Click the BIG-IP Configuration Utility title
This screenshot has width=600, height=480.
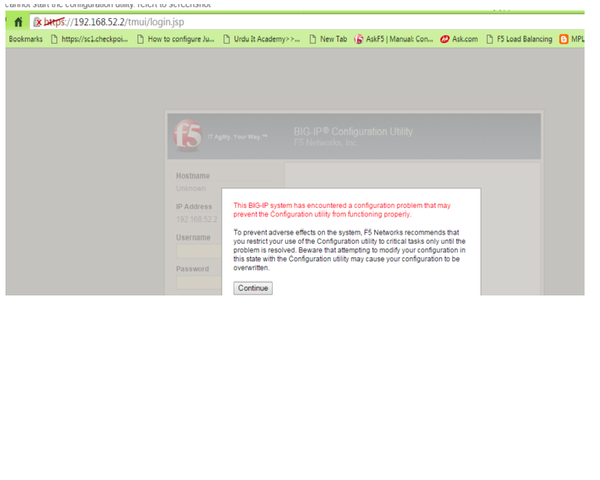click(353, 132)
